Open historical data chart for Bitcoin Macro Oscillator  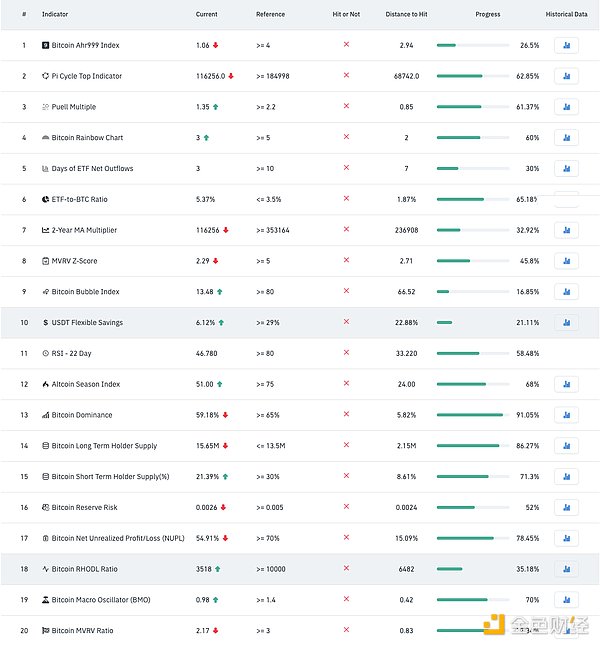566,600
